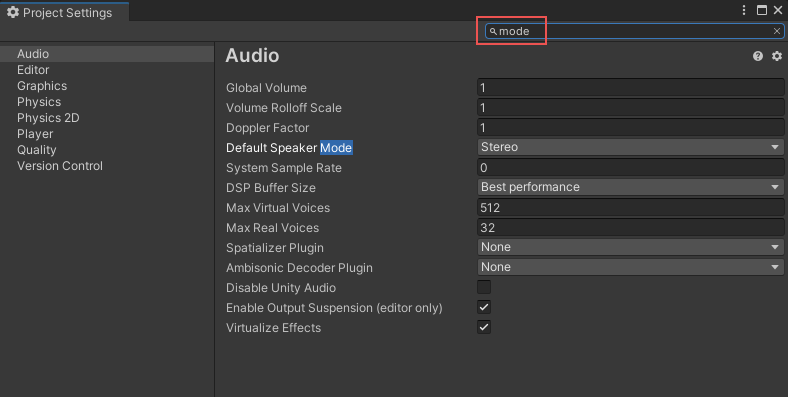Click the Doppler Factor value field

click(x=630, y=128)
